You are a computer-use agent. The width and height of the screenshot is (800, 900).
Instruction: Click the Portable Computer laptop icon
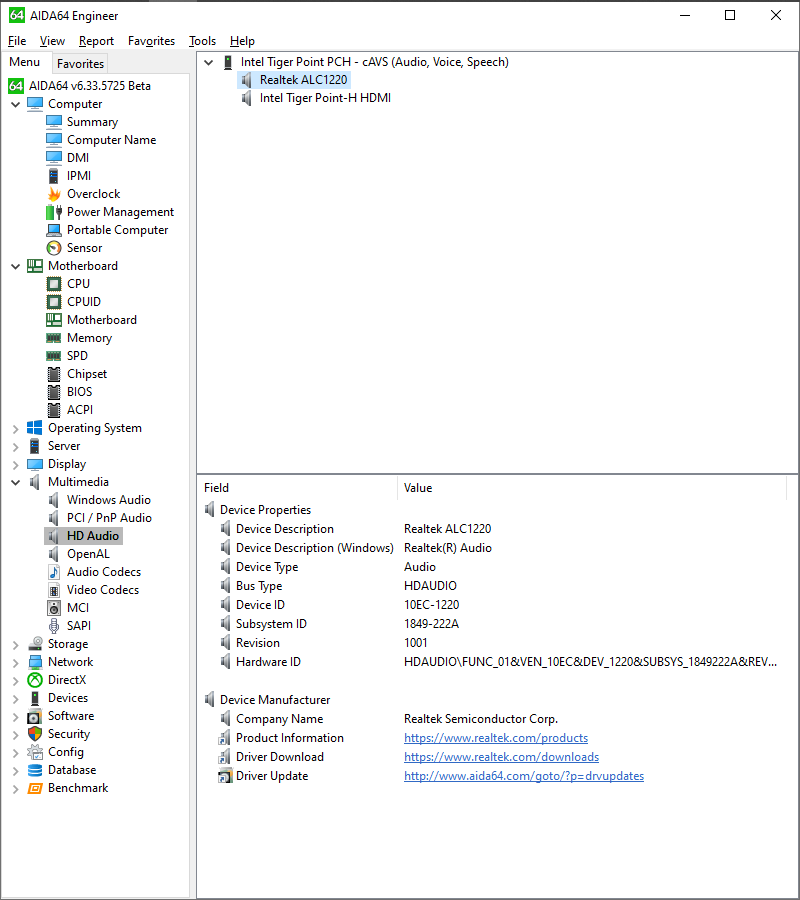pos(54,230)
